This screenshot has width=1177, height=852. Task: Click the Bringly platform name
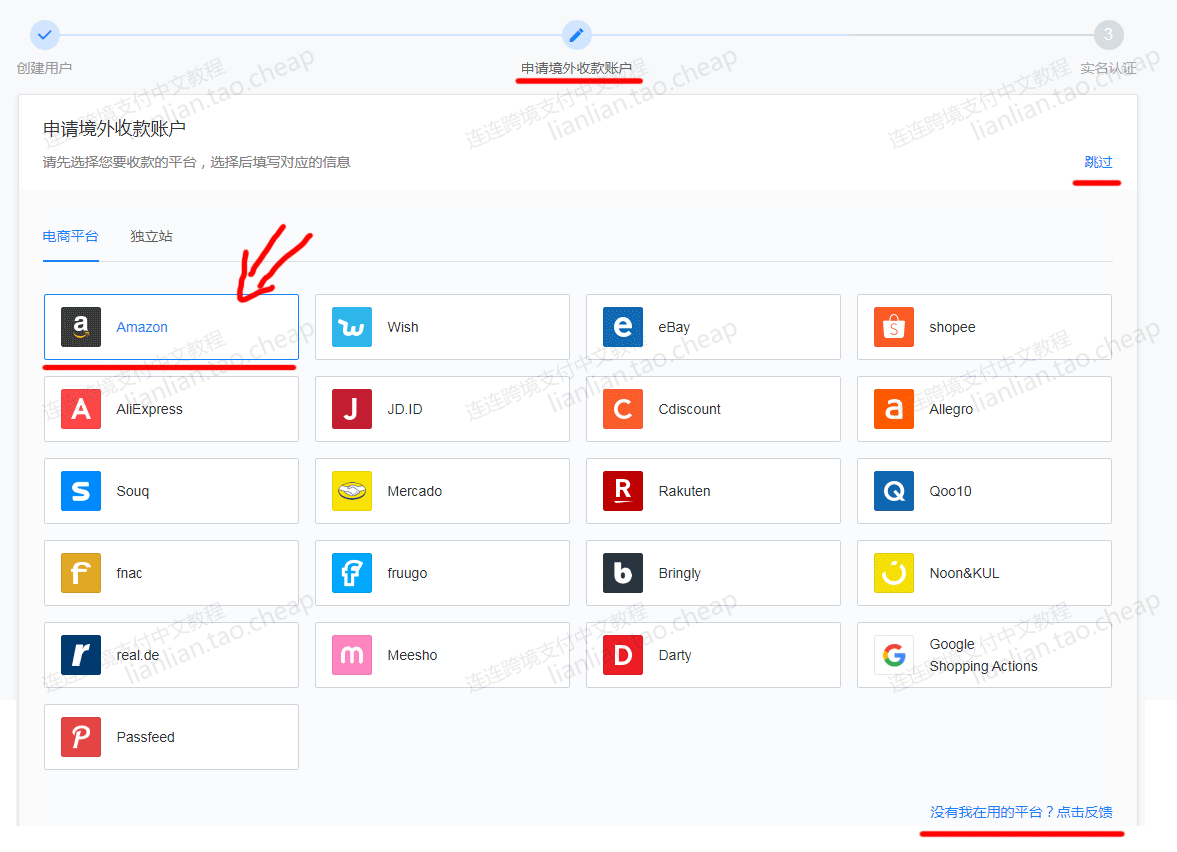(x=679, y=573)
